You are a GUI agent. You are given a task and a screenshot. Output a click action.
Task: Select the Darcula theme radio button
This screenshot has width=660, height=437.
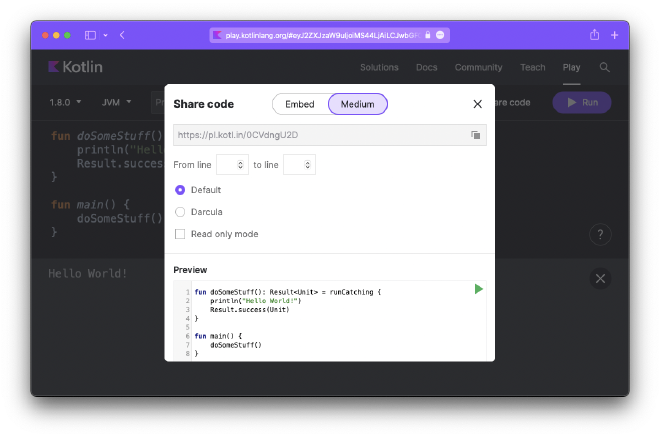click(180, 212)
